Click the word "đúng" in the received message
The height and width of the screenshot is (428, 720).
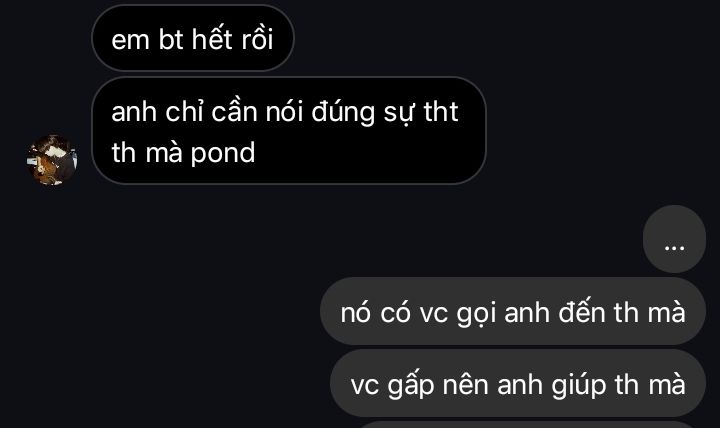pos(343,113)
